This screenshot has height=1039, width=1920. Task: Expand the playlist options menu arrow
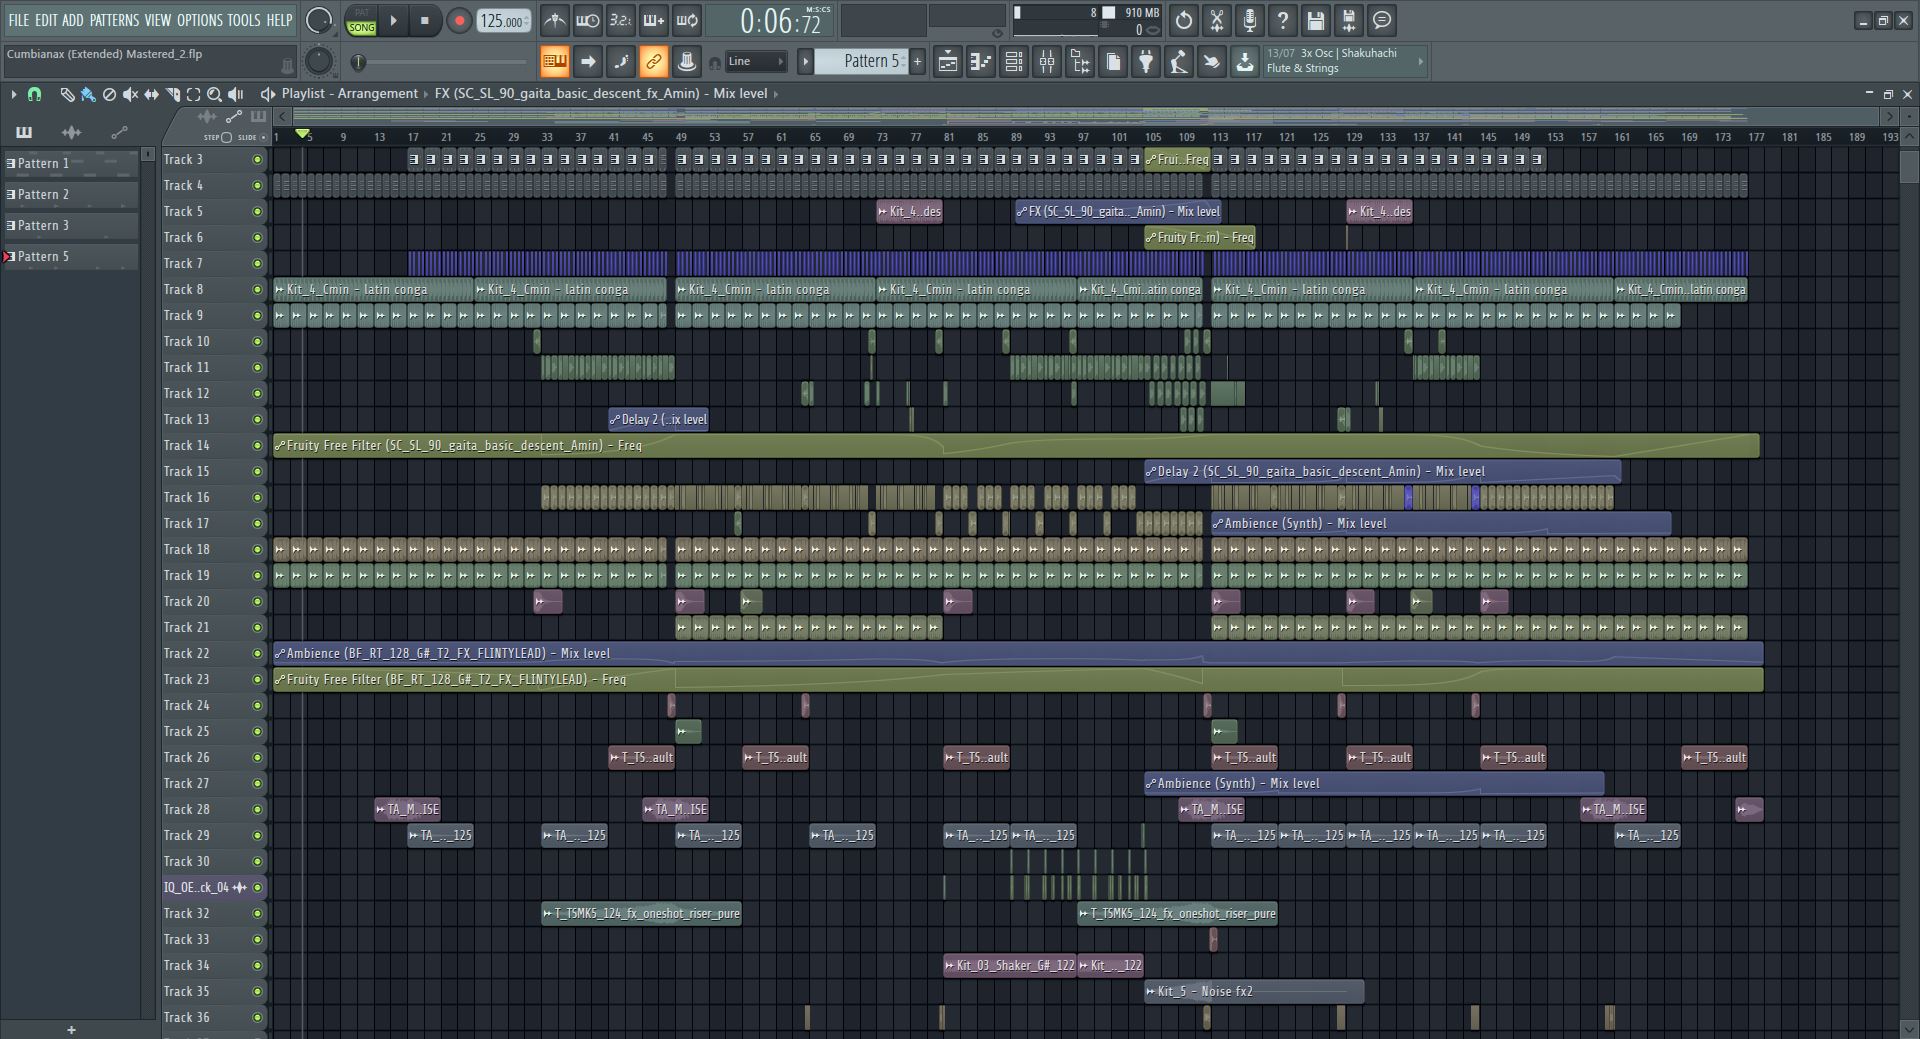(x=13, y=94)
